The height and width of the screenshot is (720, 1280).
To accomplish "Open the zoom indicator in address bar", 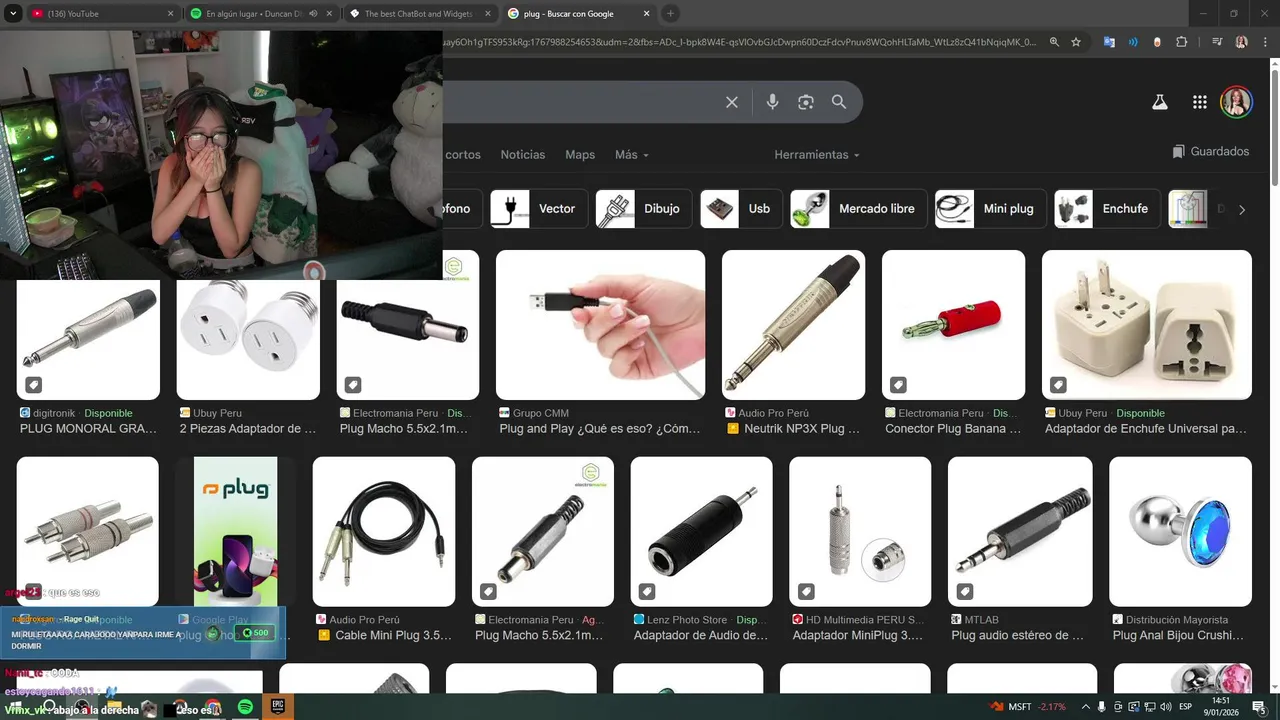I will click(x=1054, y=42).
